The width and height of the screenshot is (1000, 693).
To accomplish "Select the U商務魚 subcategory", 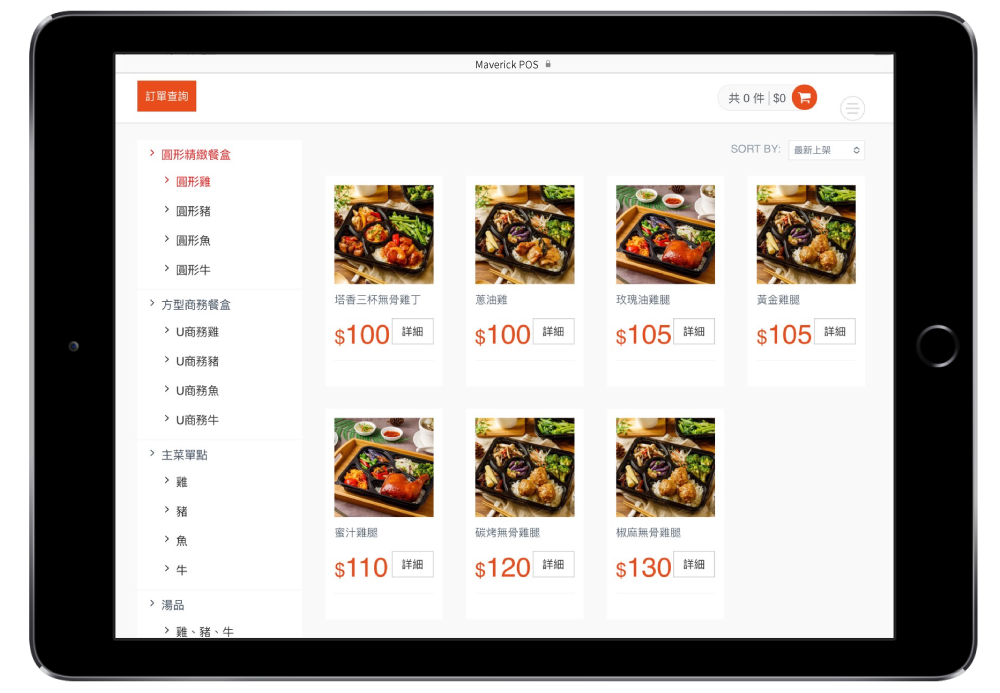I will 197,390.
